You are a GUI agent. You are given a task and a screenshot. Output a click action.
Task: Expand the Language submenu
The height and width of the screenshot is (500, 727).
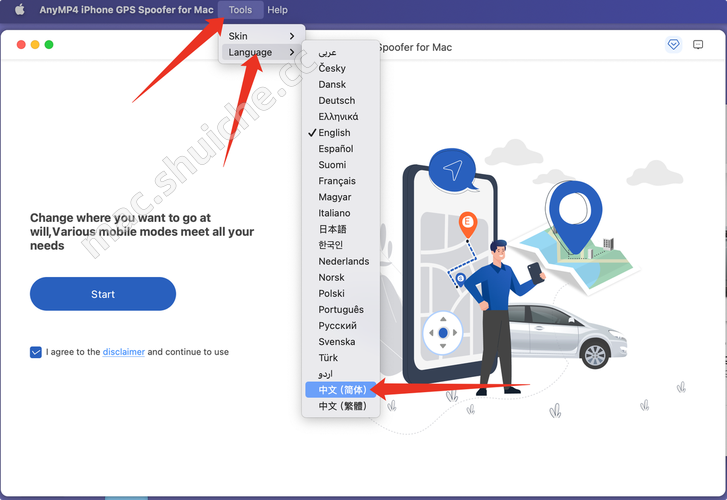tap(261, 52)
